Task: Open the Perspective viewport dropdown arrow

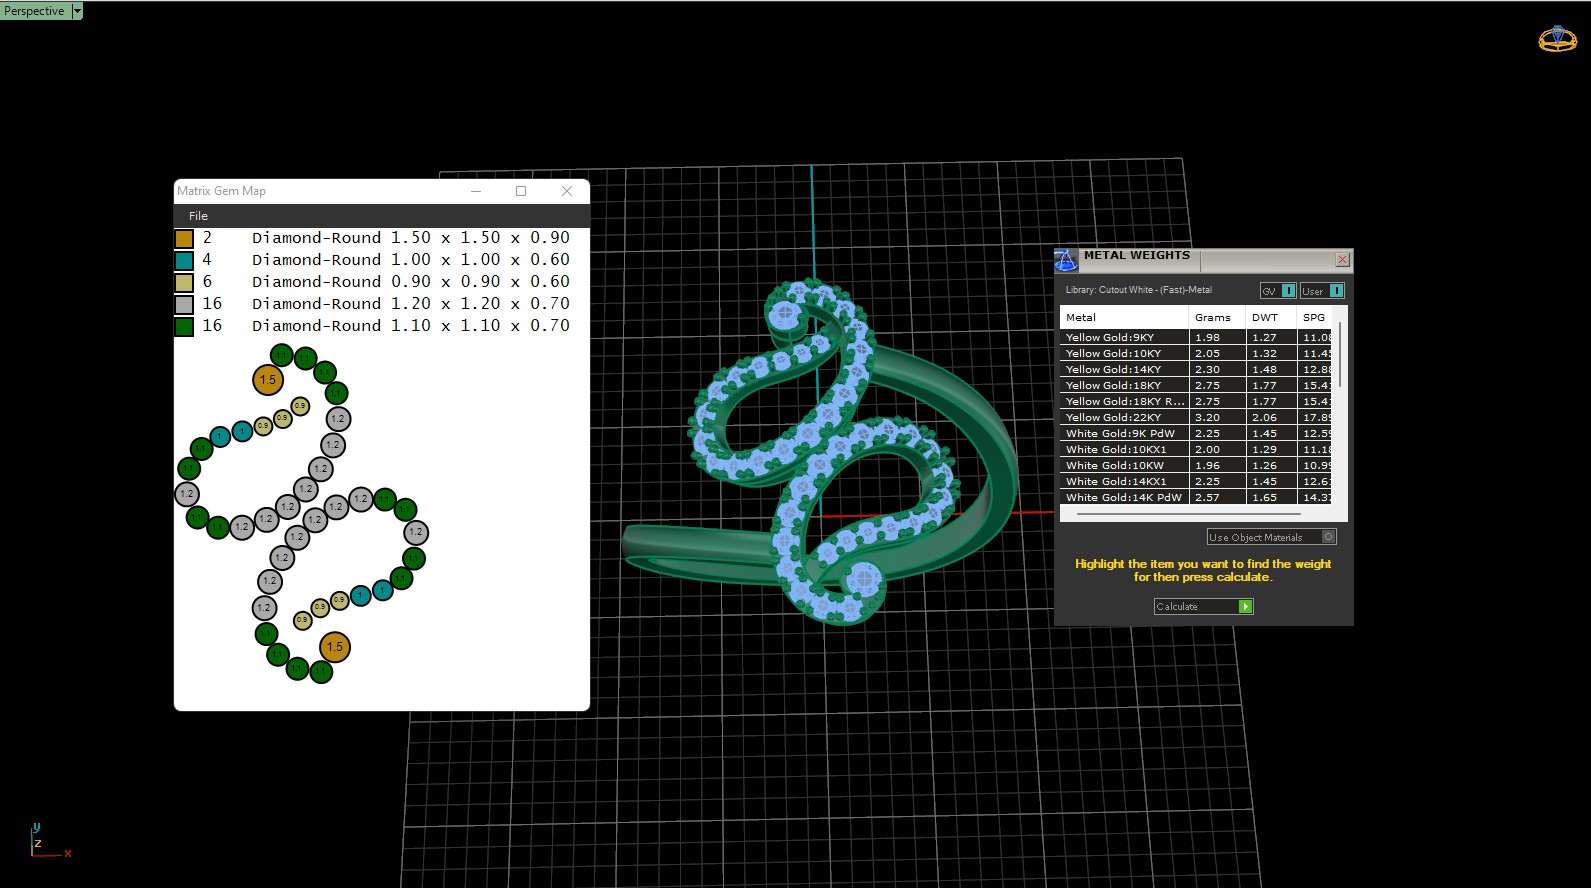Action: [x=77, y=11]
